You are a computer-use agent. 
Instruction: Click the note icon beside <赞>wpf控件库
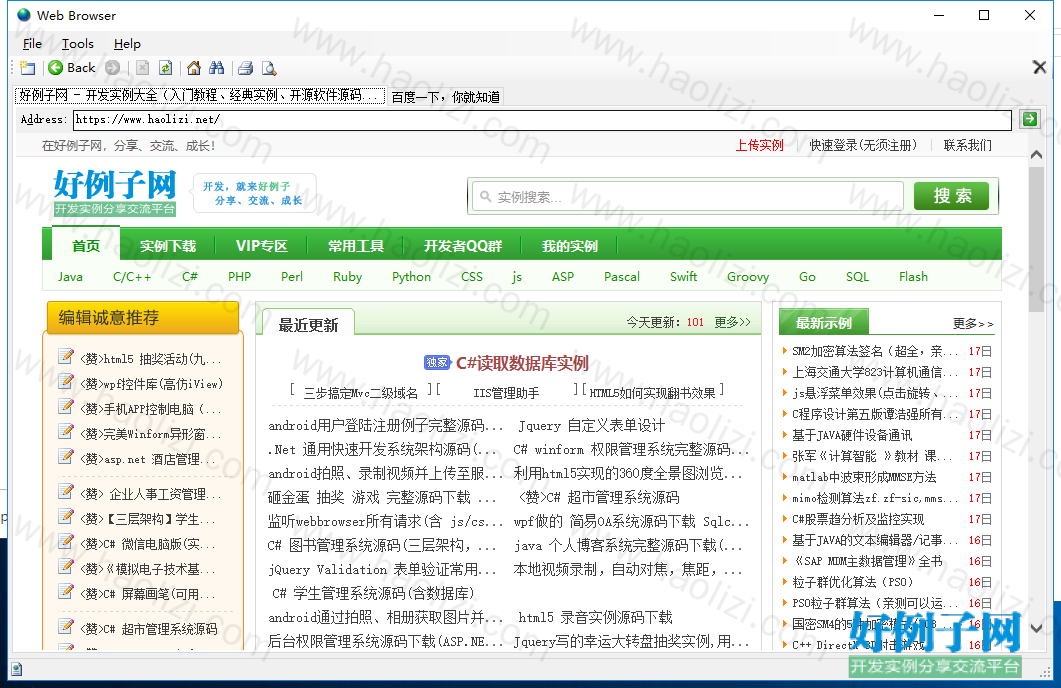66,382
